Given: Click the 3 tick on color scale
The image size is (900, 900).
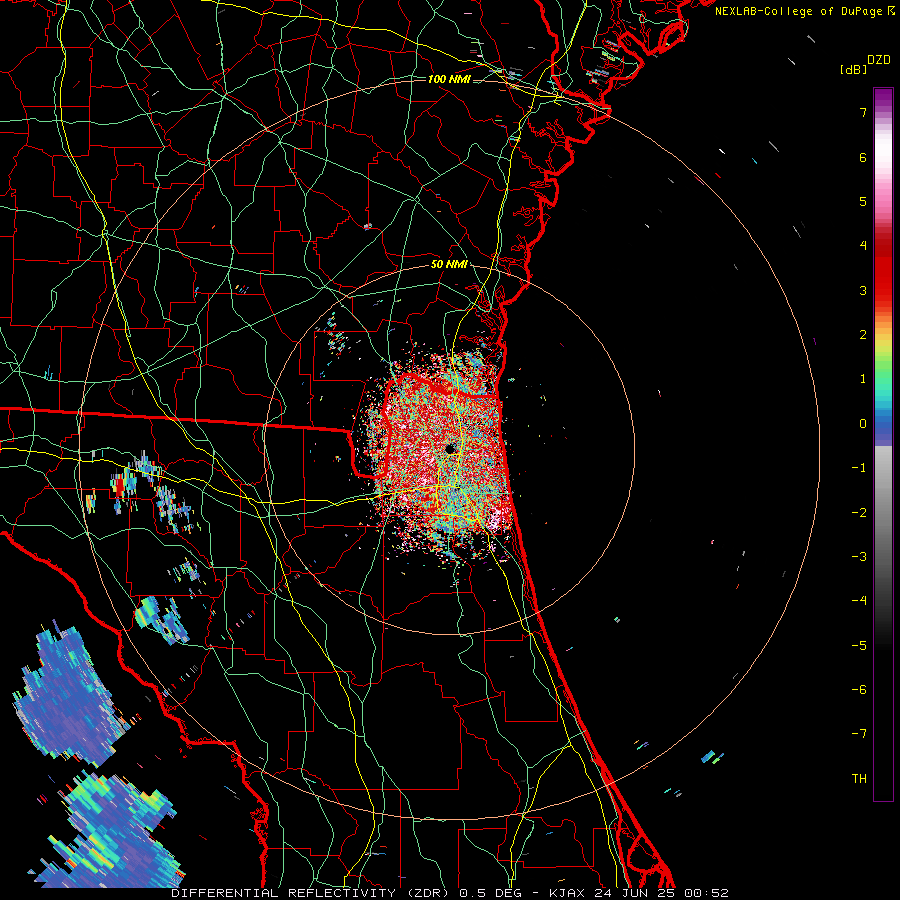Looking at the screenshot, I should (x=863, y=290).
